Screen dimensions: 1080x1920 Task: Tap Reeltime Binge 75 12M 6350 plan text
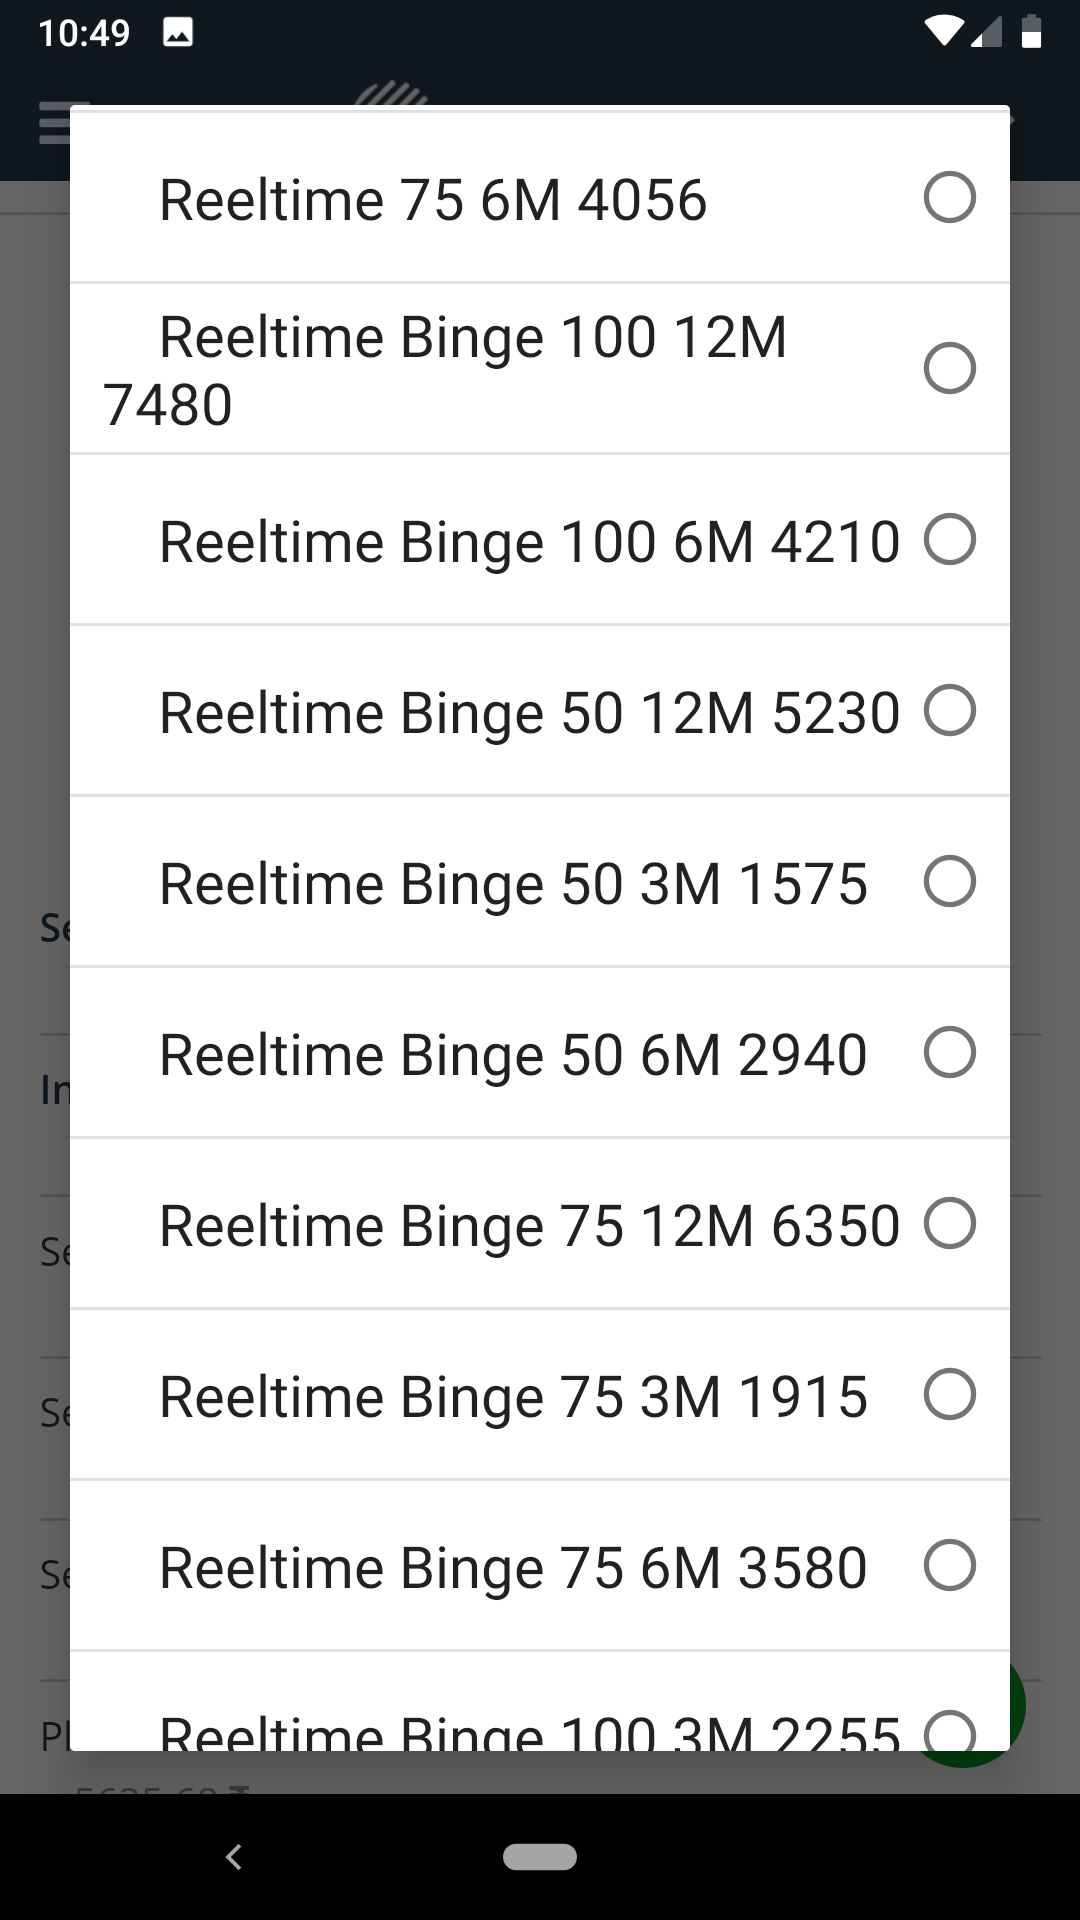tap(529, 1225)
